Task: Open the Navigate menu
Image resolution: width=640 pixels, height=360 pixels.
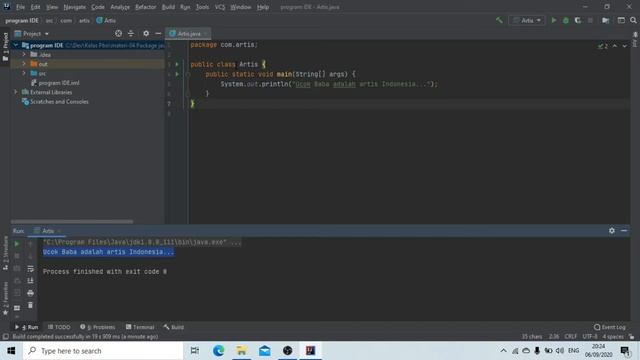Action: (75, 7)
